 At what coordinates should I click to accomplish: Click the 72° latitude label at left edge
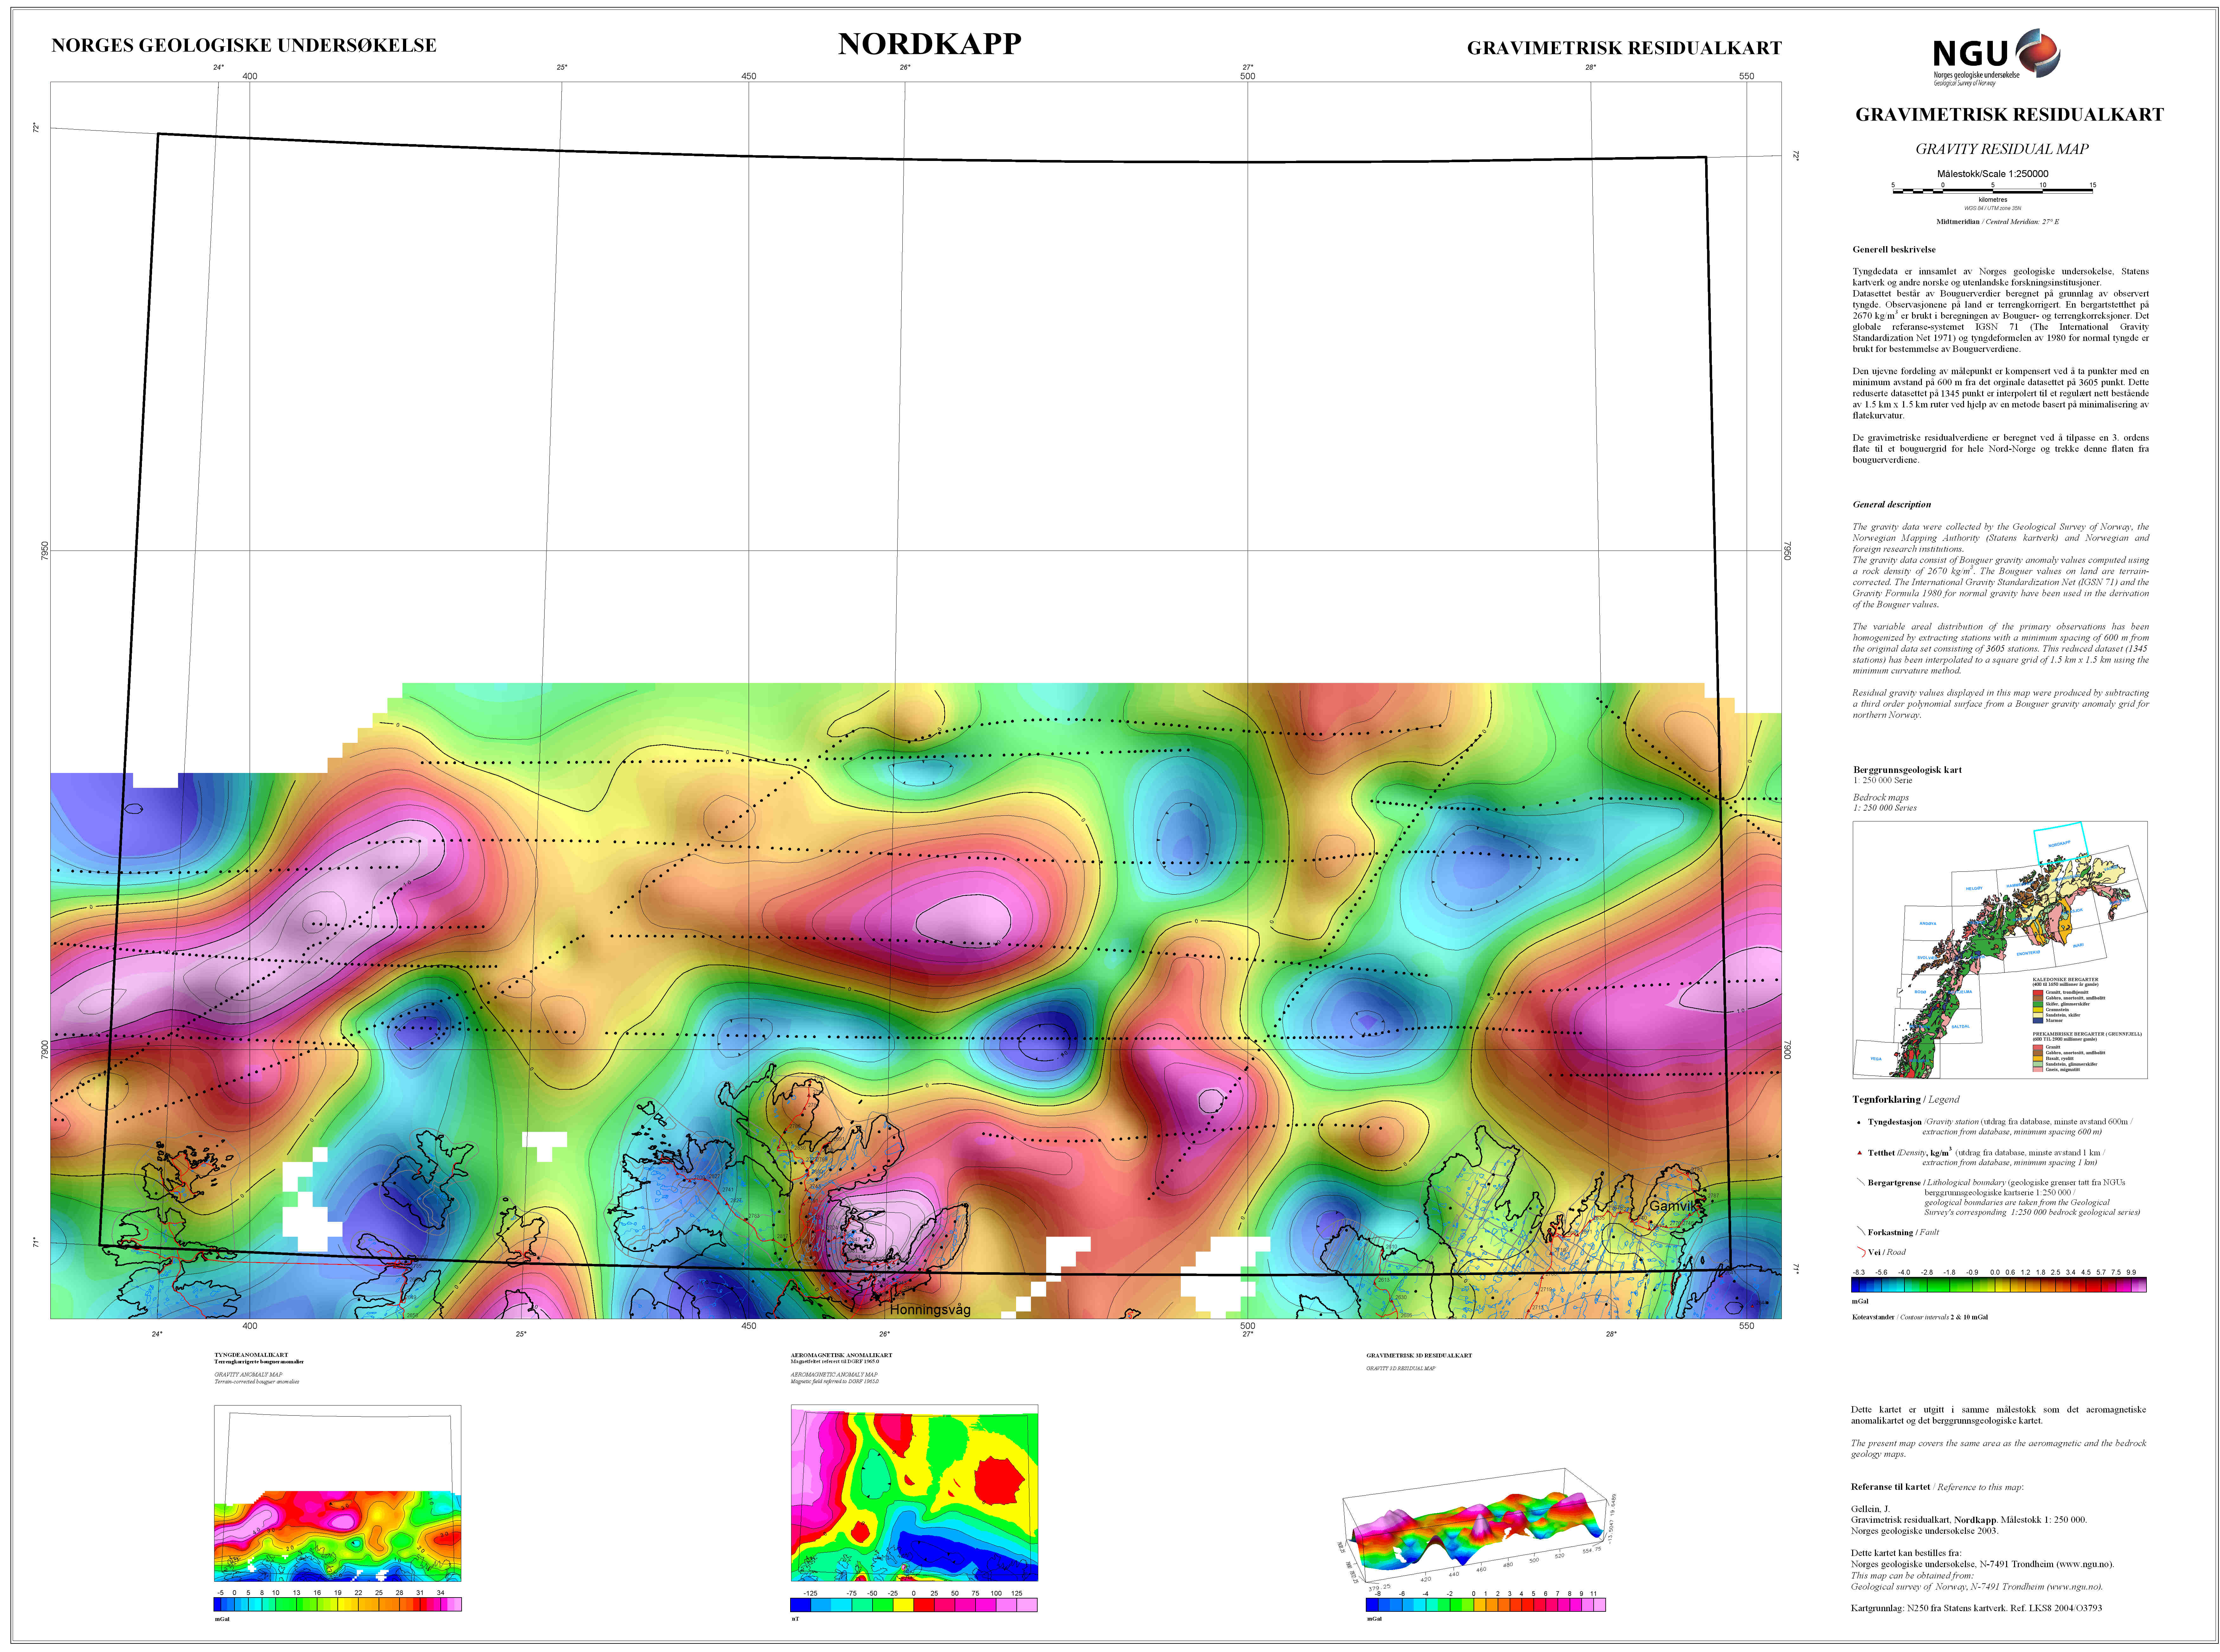pos(36,127)
